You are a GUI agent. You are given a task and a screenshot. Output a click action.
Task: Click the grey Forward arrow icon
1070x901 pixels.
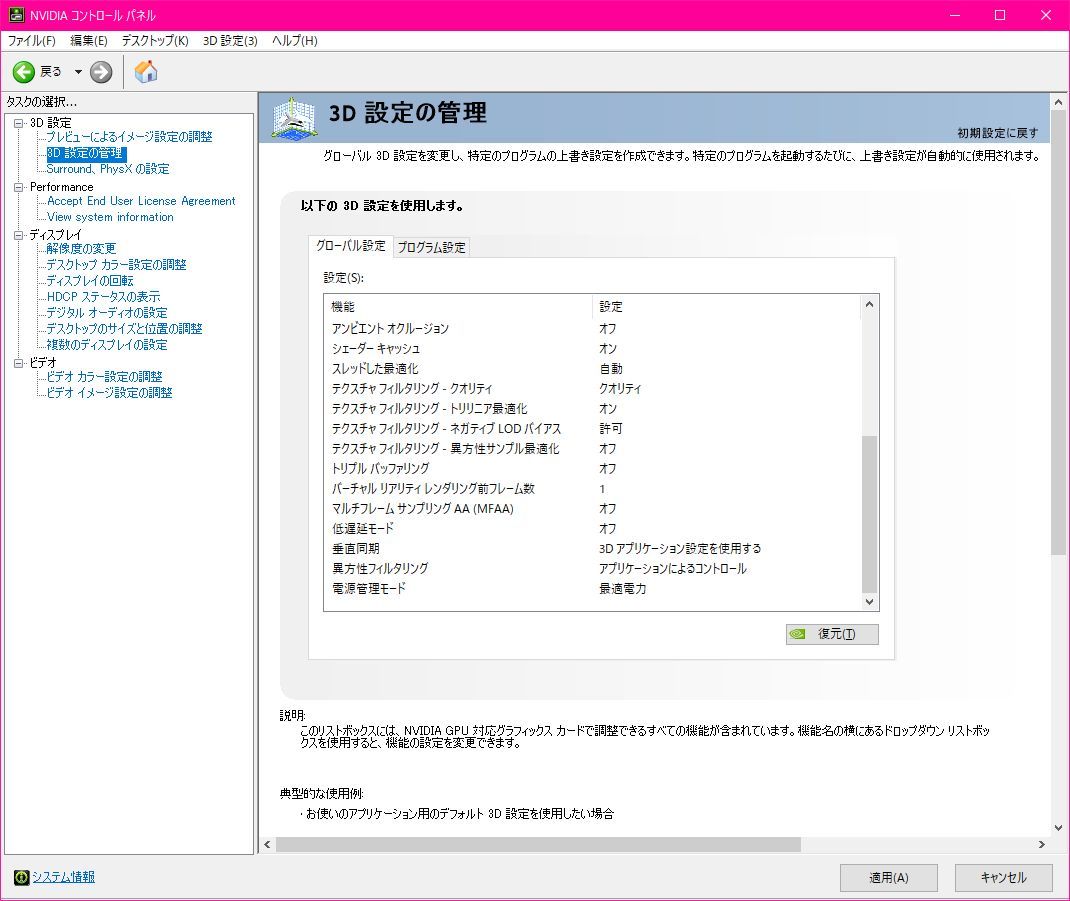point(101,72)
